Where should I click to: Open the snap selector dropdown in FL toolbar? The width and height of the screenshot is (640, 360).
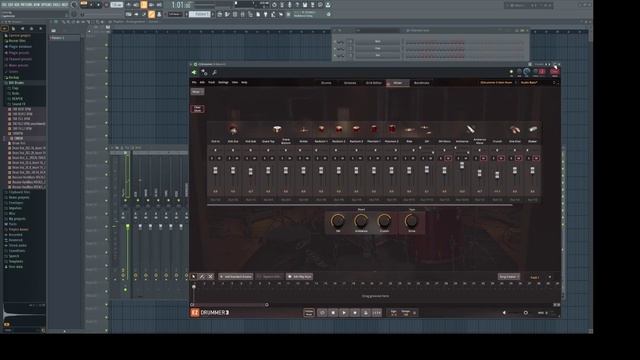point(176,14)
